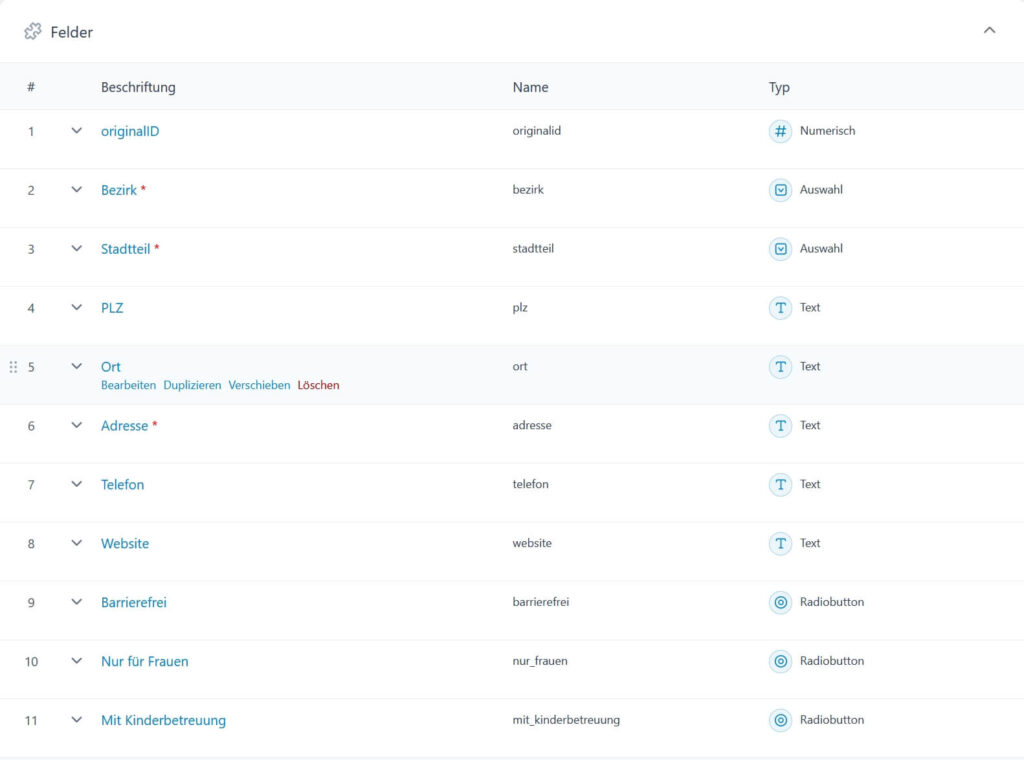Expand the originalID field row
This screenshot has height=760, width=1024.
pyautogui.click(x=77, y=131)
